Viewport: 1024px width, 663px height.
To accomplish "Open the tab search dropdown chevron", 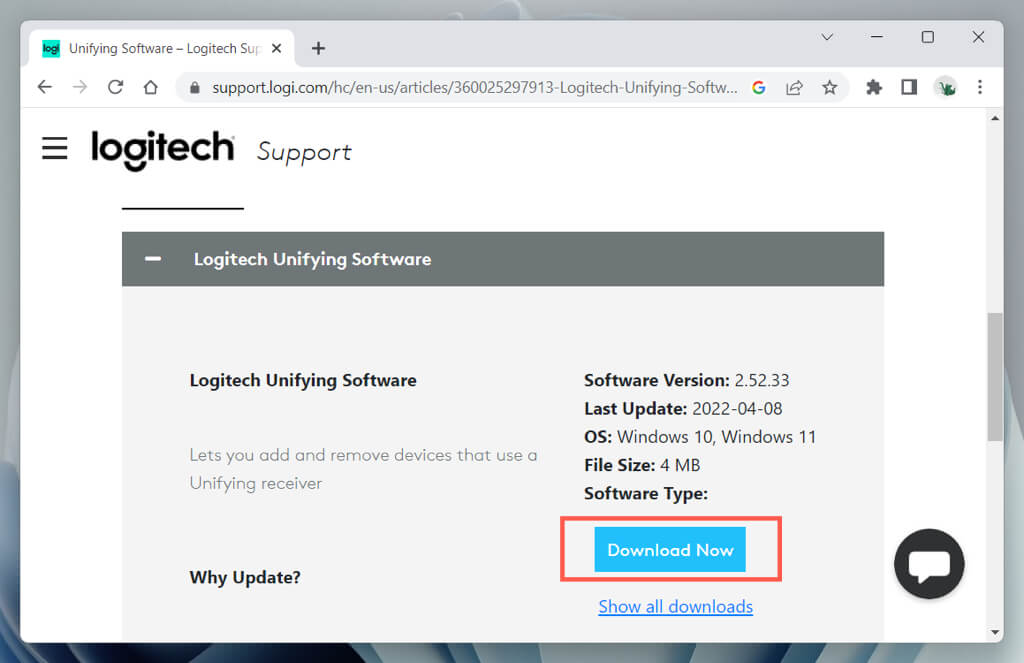I will coord(827,37).
